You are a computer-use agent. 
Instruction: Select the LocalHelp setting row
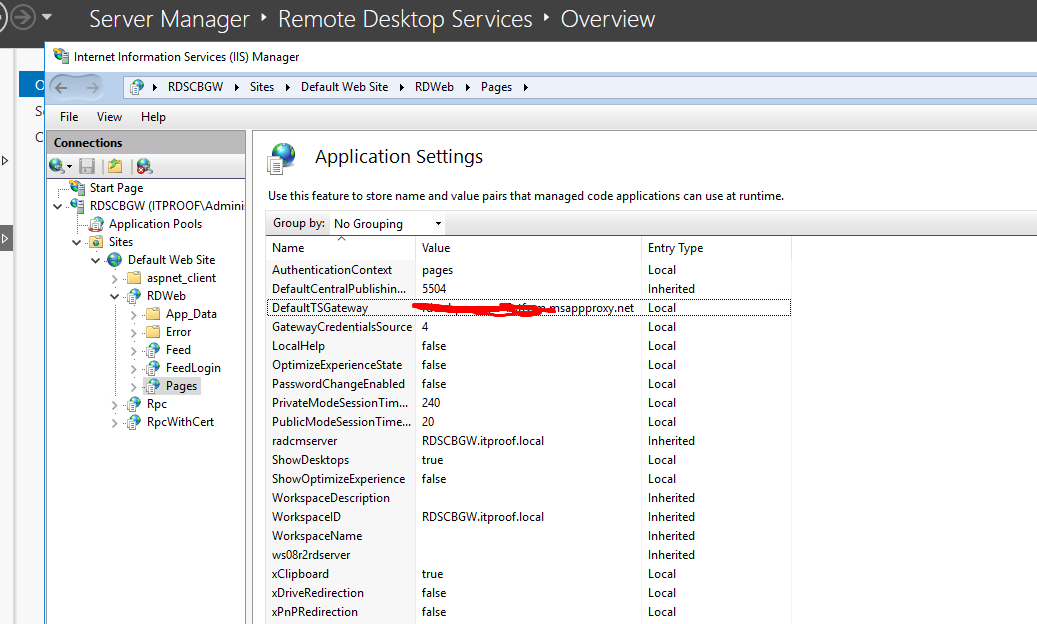(528, 346)
